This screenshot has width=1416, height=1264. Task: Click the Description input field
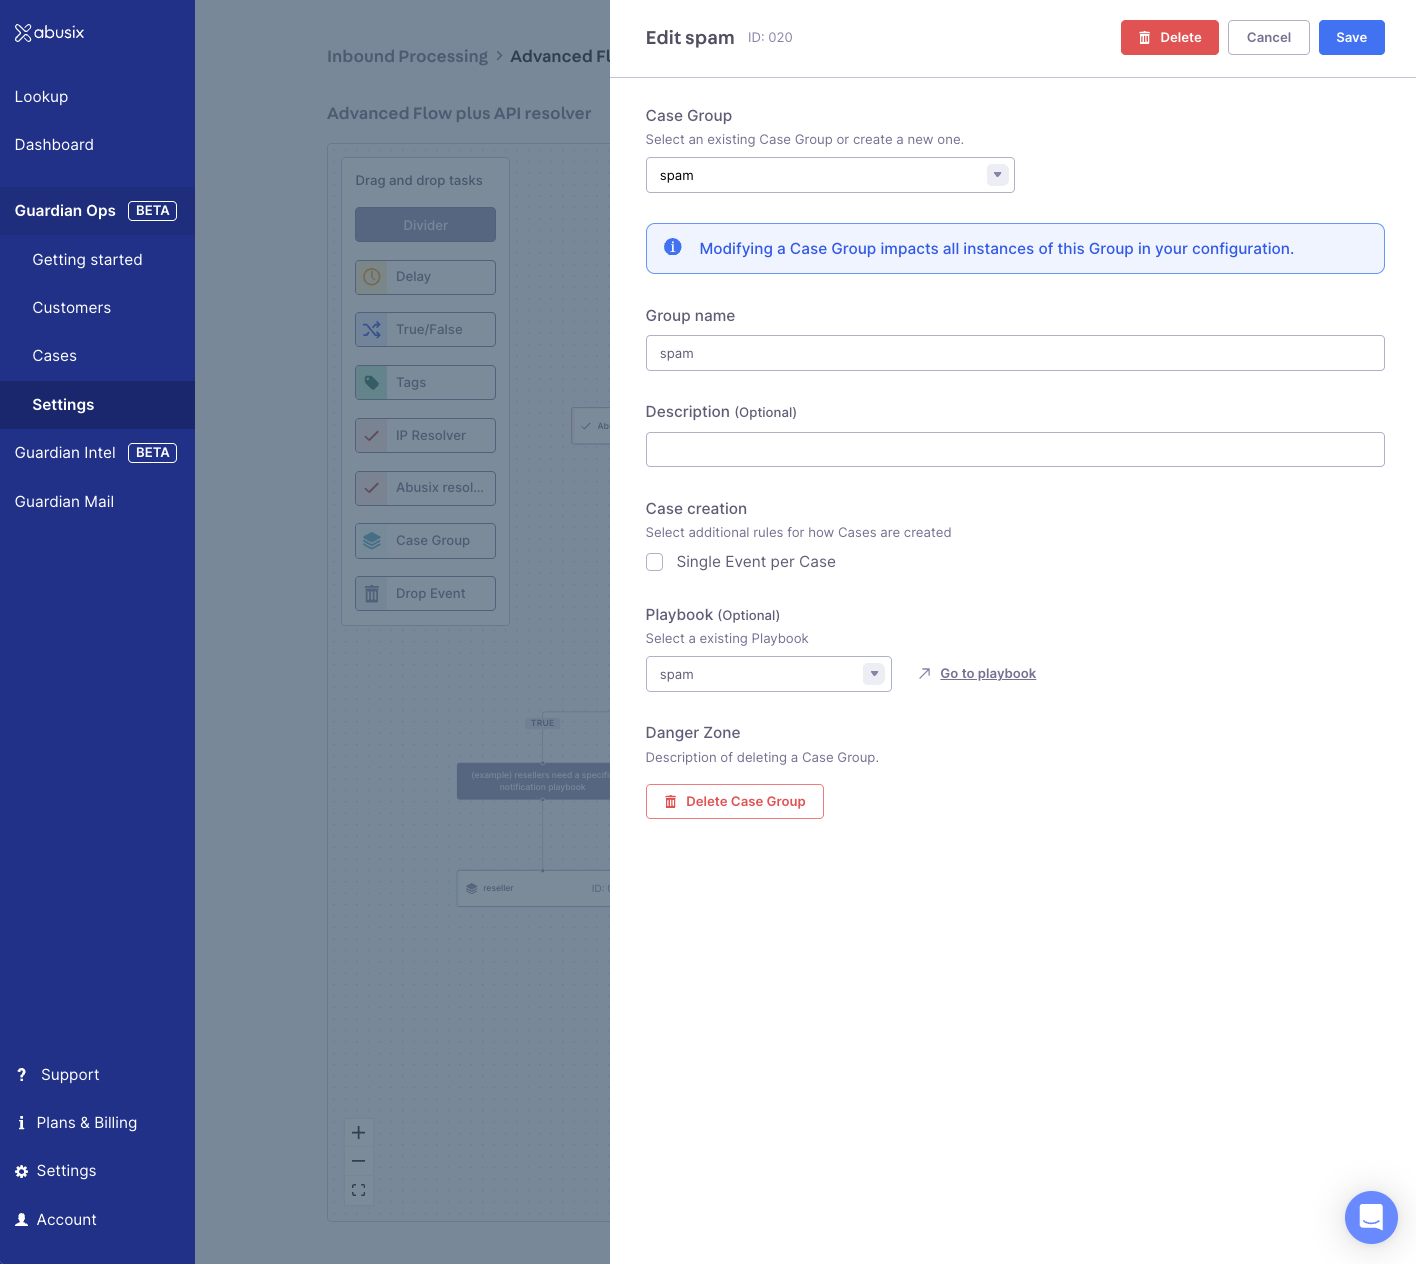point(1015,450)
